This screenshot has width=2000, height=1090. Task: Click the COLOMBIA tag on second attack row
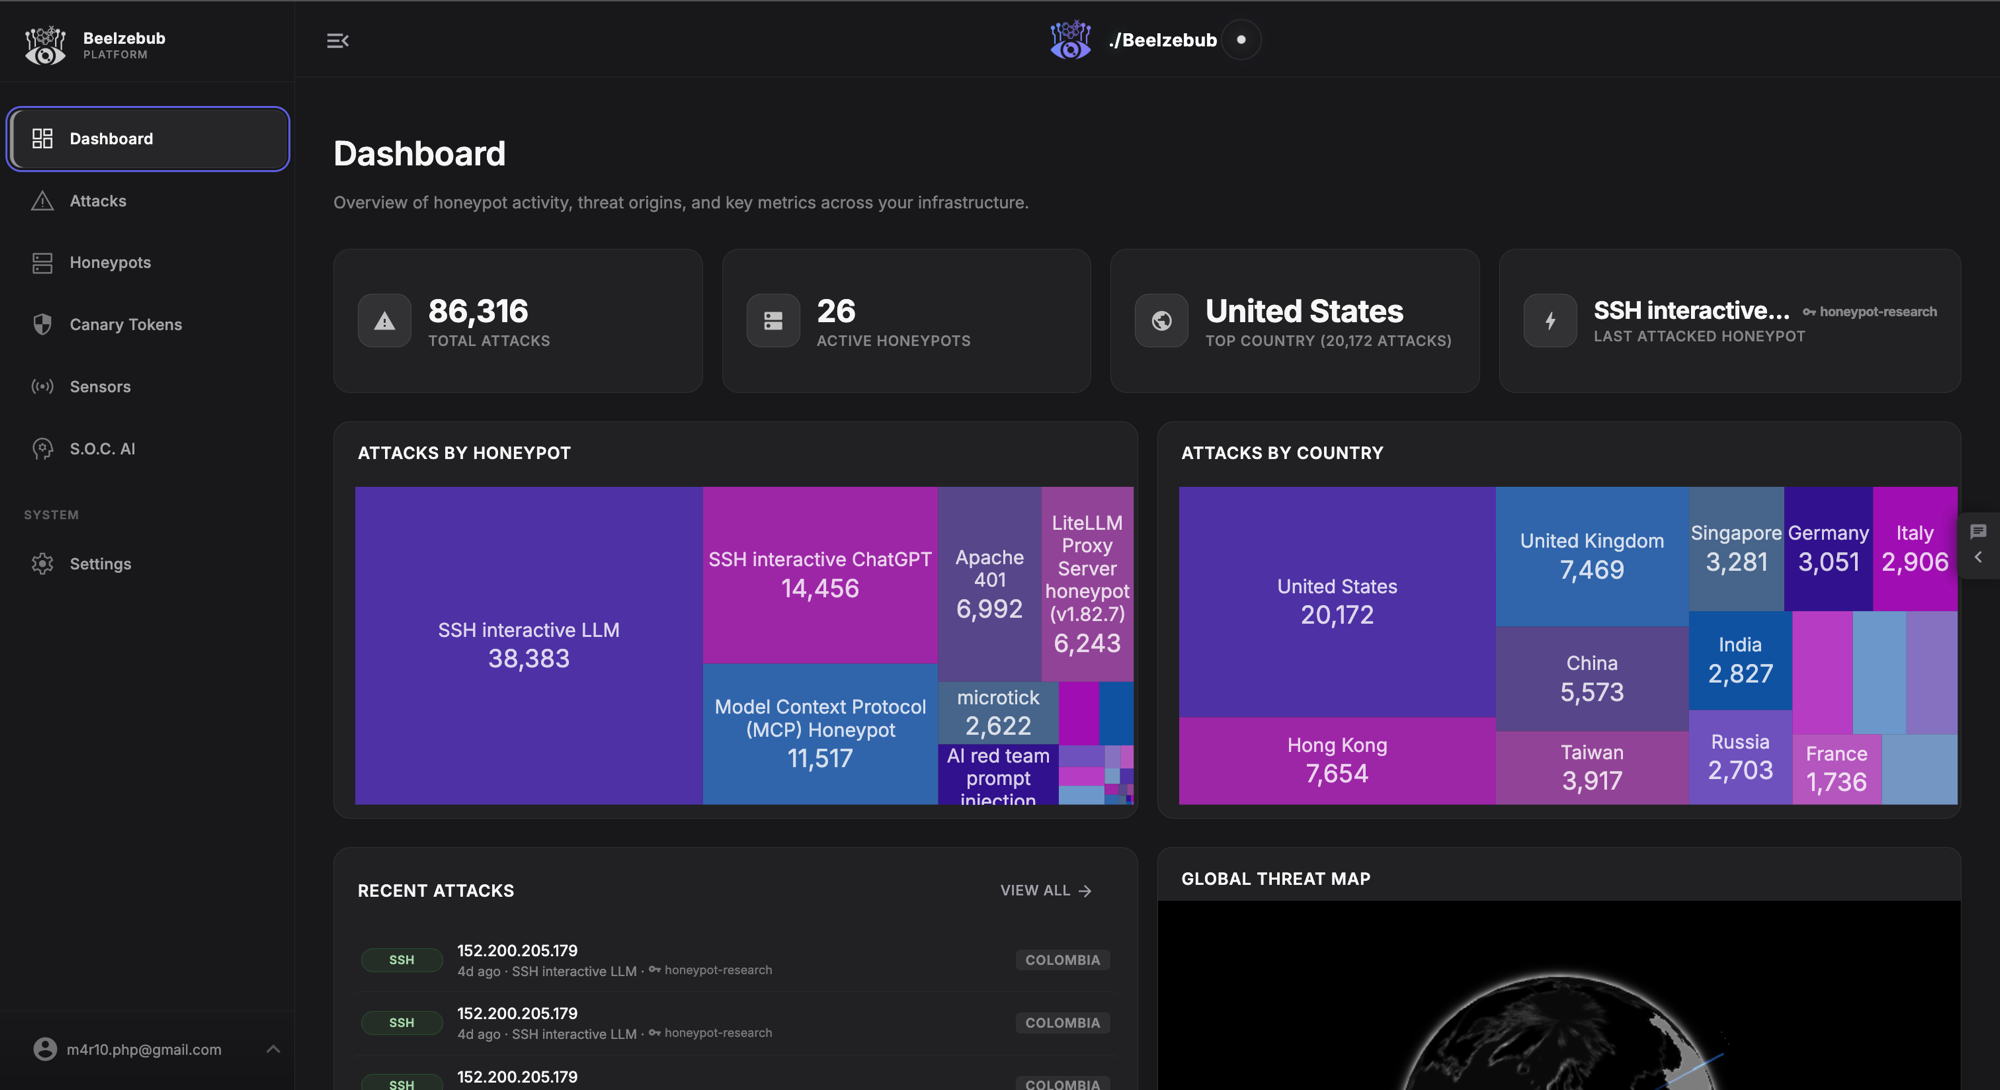[1062, 1023]
